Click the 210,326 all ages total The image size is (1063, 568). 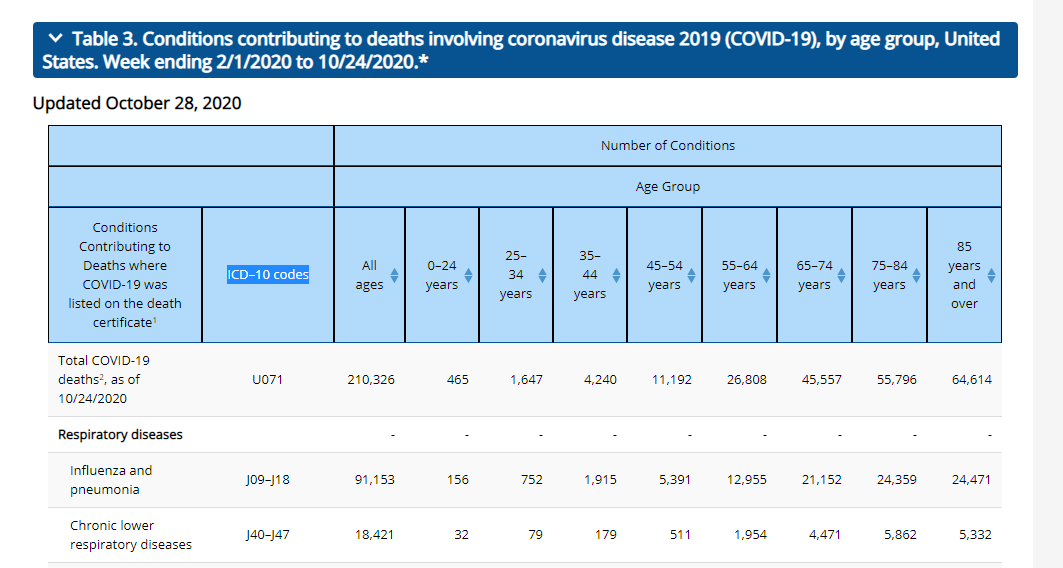click(371, 380)
